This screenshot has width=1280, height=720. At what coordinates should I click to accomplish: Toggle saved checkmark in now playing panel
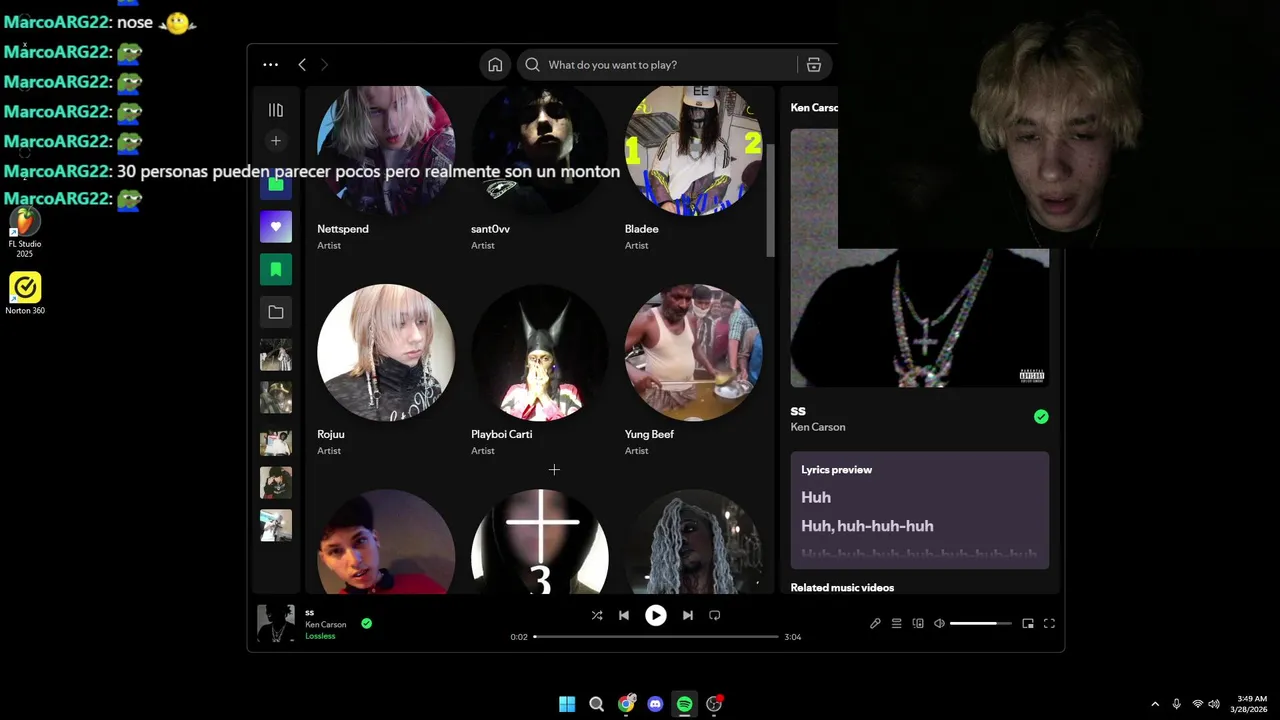(x=1041, y=417)
